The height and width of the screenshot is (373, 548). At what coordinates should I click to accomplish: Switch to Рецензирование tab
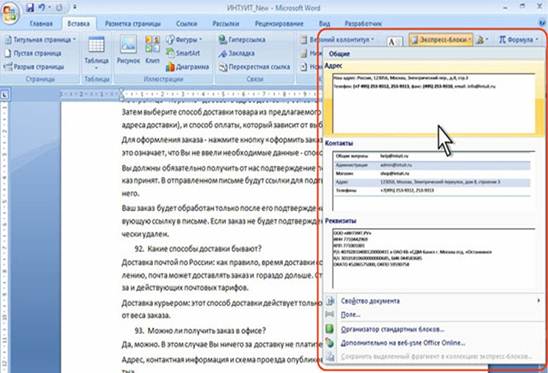279,23
